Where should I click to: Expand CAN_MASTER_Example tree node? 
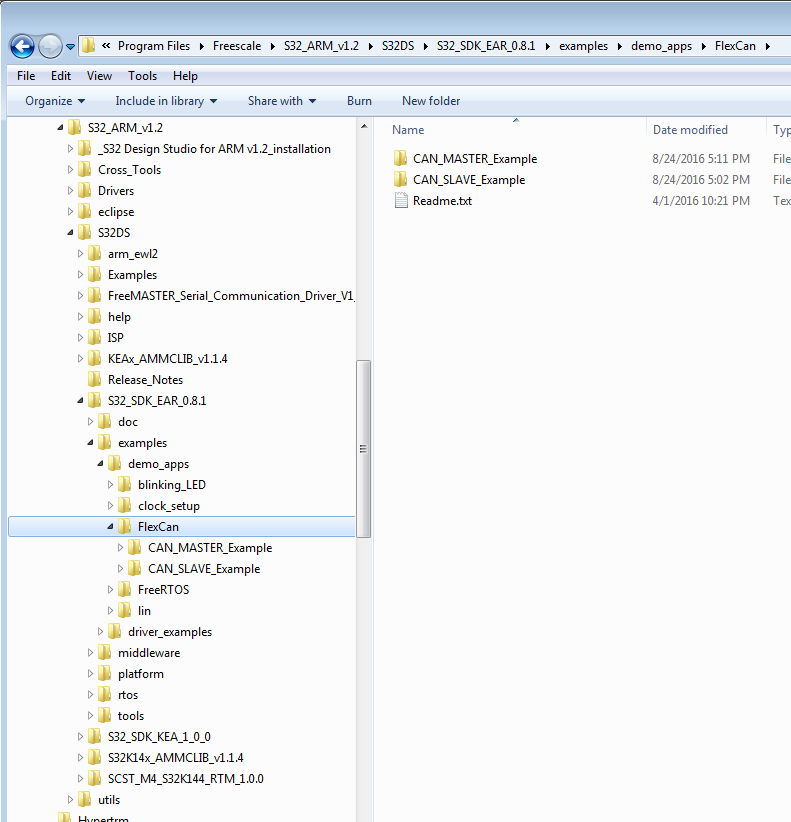click(120, 547)
